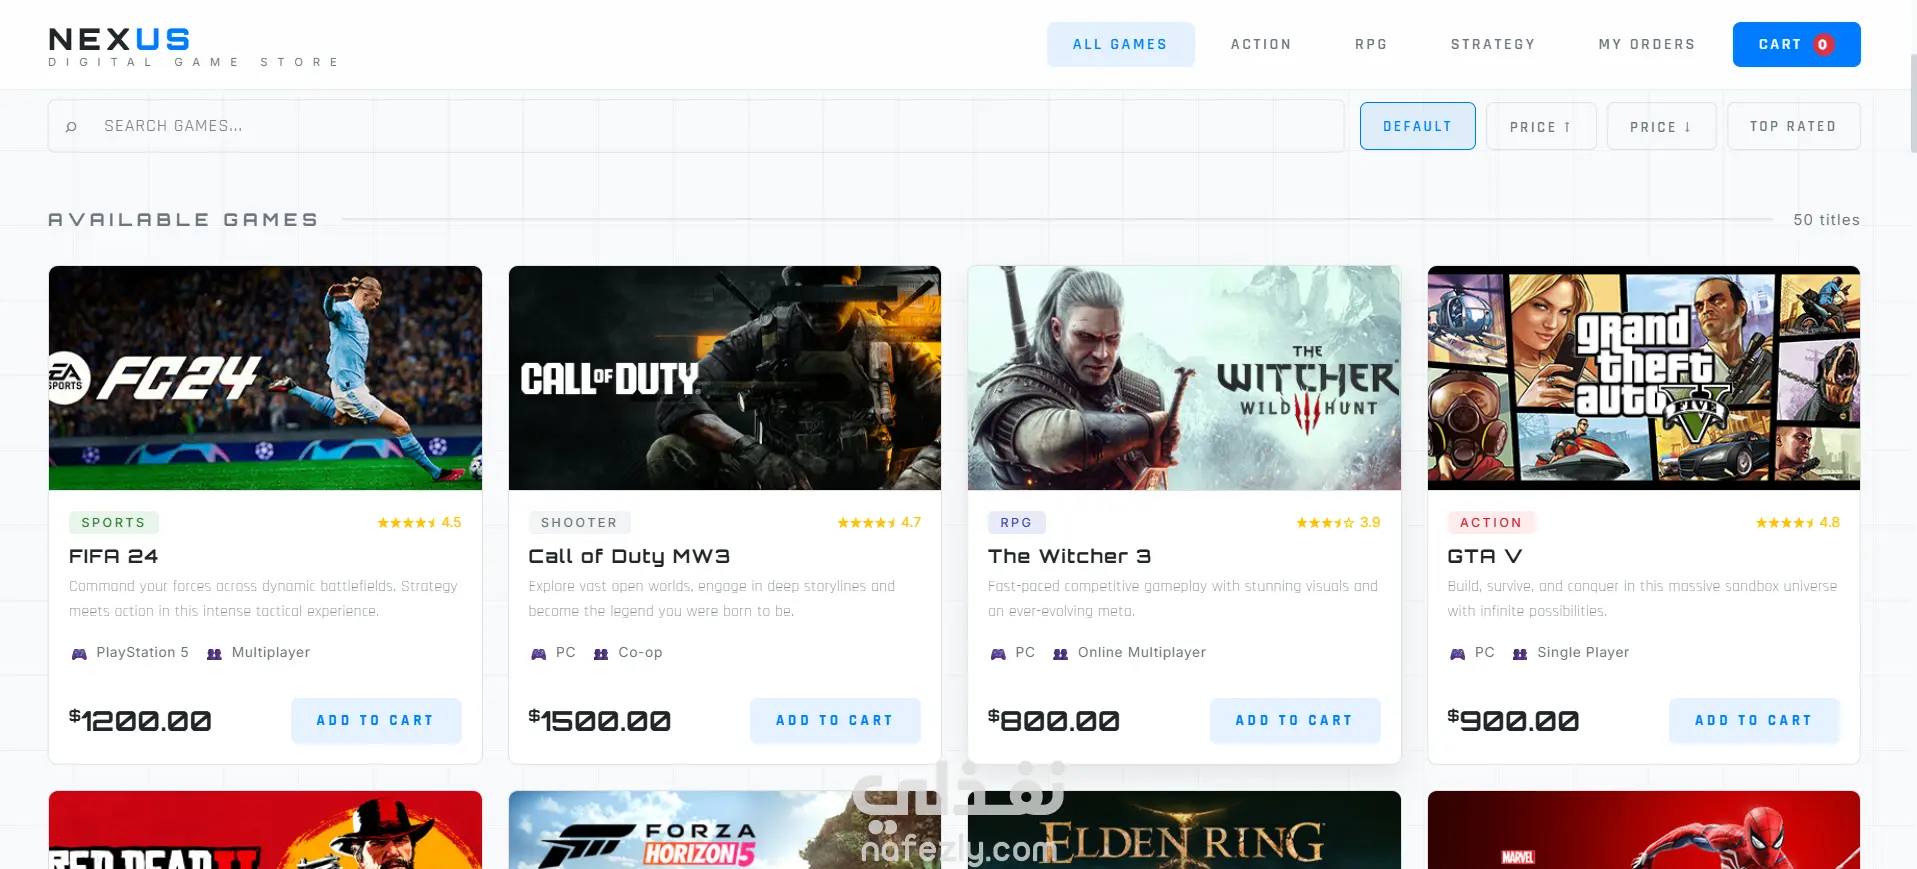Add GTA V to cart
1917x869 pixels.
[x=1754, y=720]
